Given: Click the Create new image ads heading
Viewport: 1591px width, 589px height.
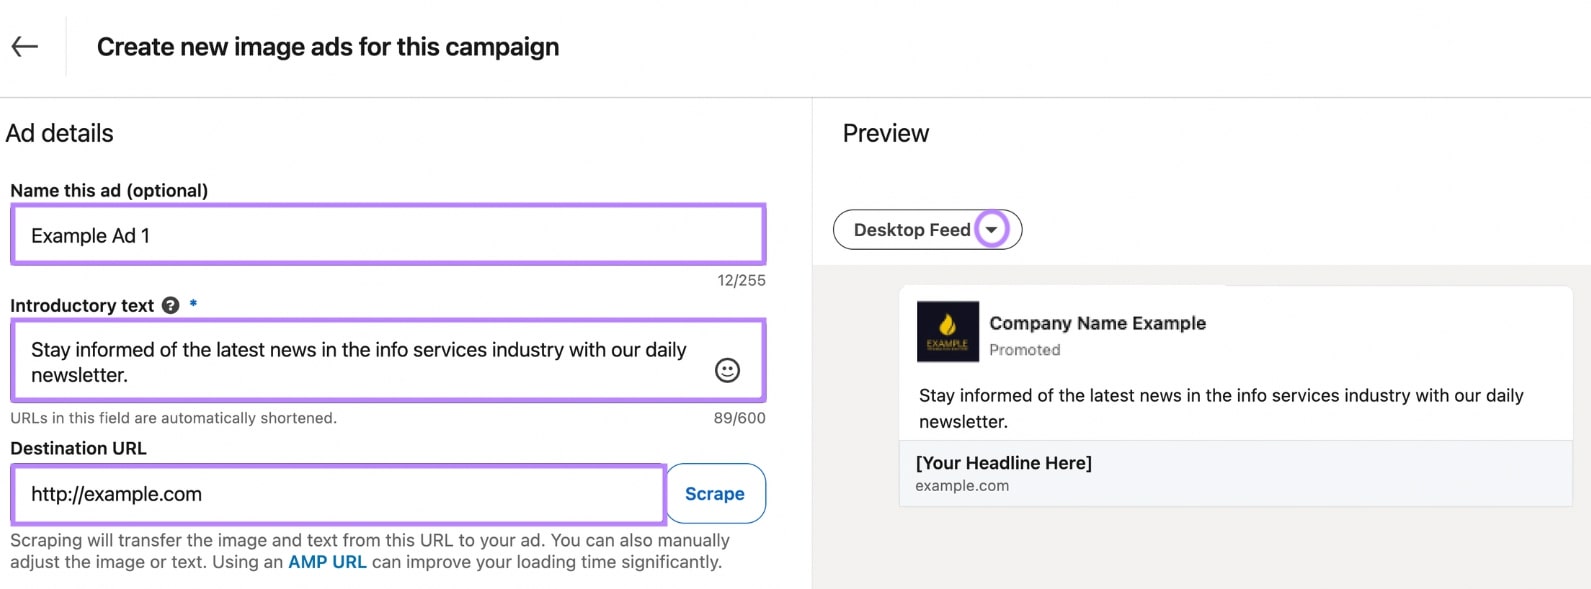Looking at the screenshot, I should (328, 46).
